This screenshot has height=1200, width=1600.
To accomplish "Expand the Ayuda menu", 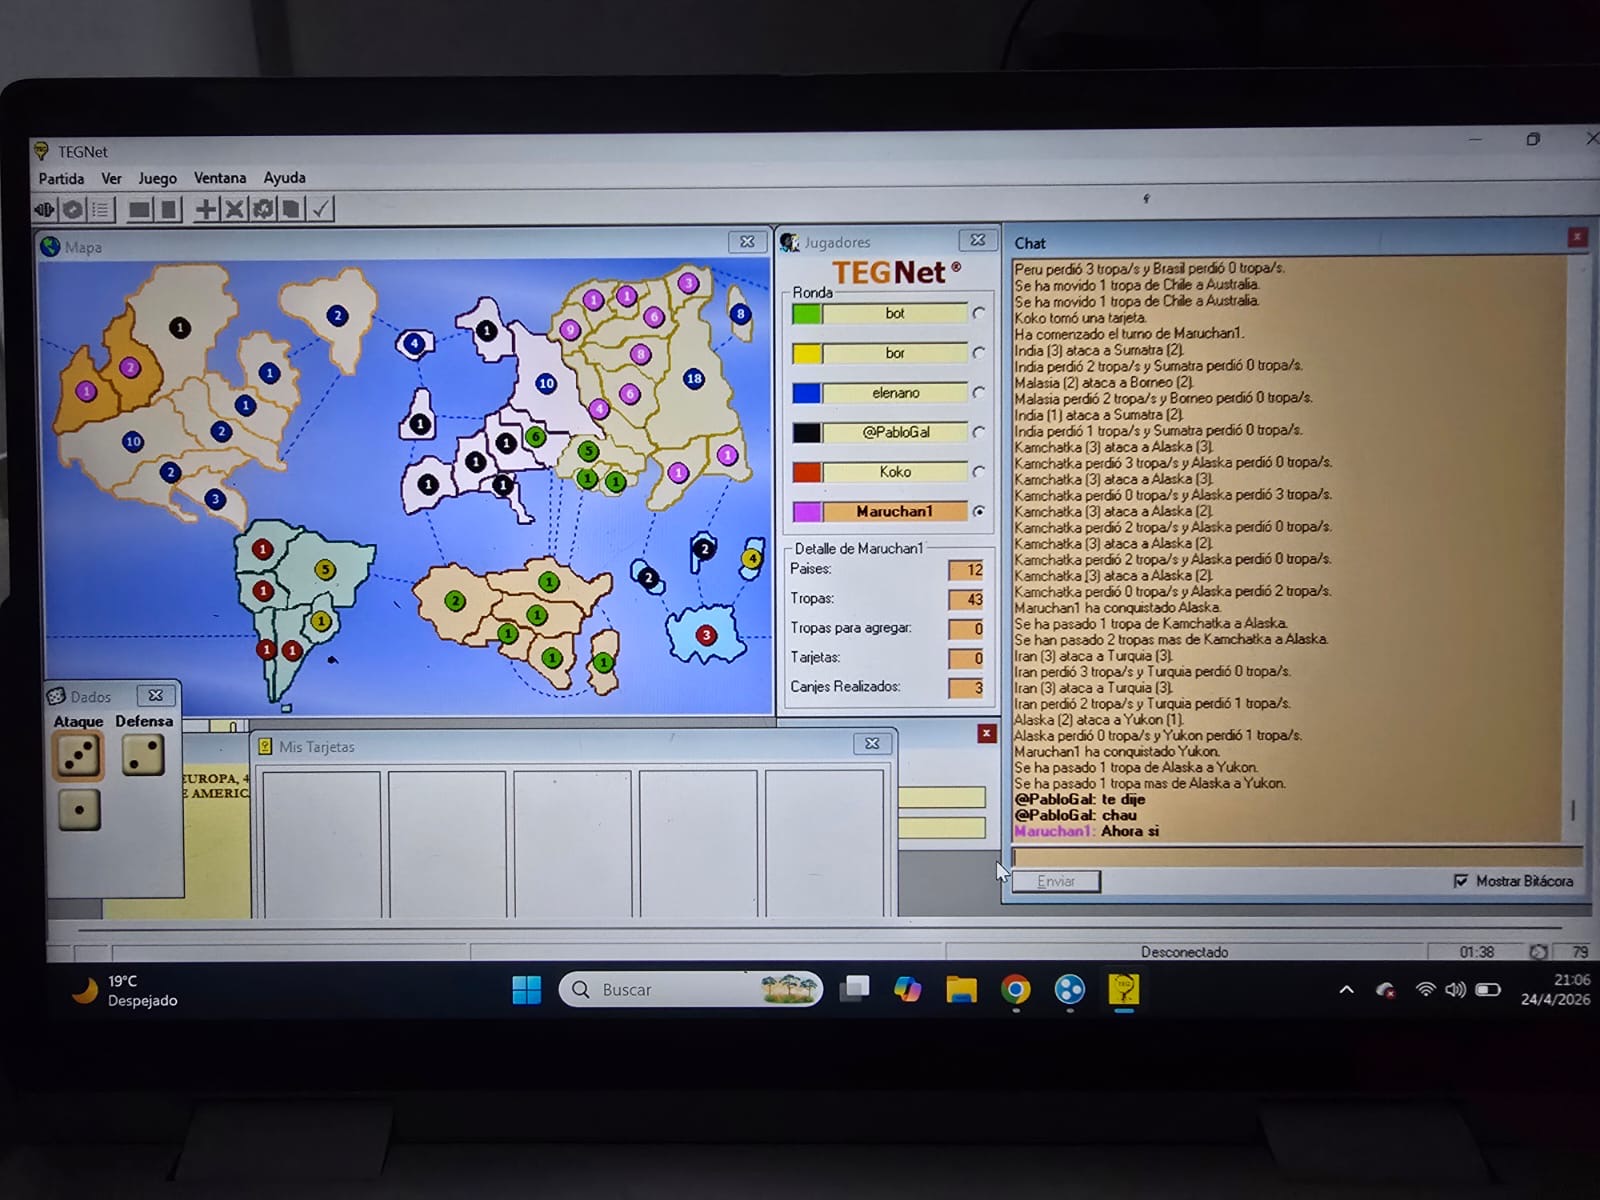I will click(285, 178).
